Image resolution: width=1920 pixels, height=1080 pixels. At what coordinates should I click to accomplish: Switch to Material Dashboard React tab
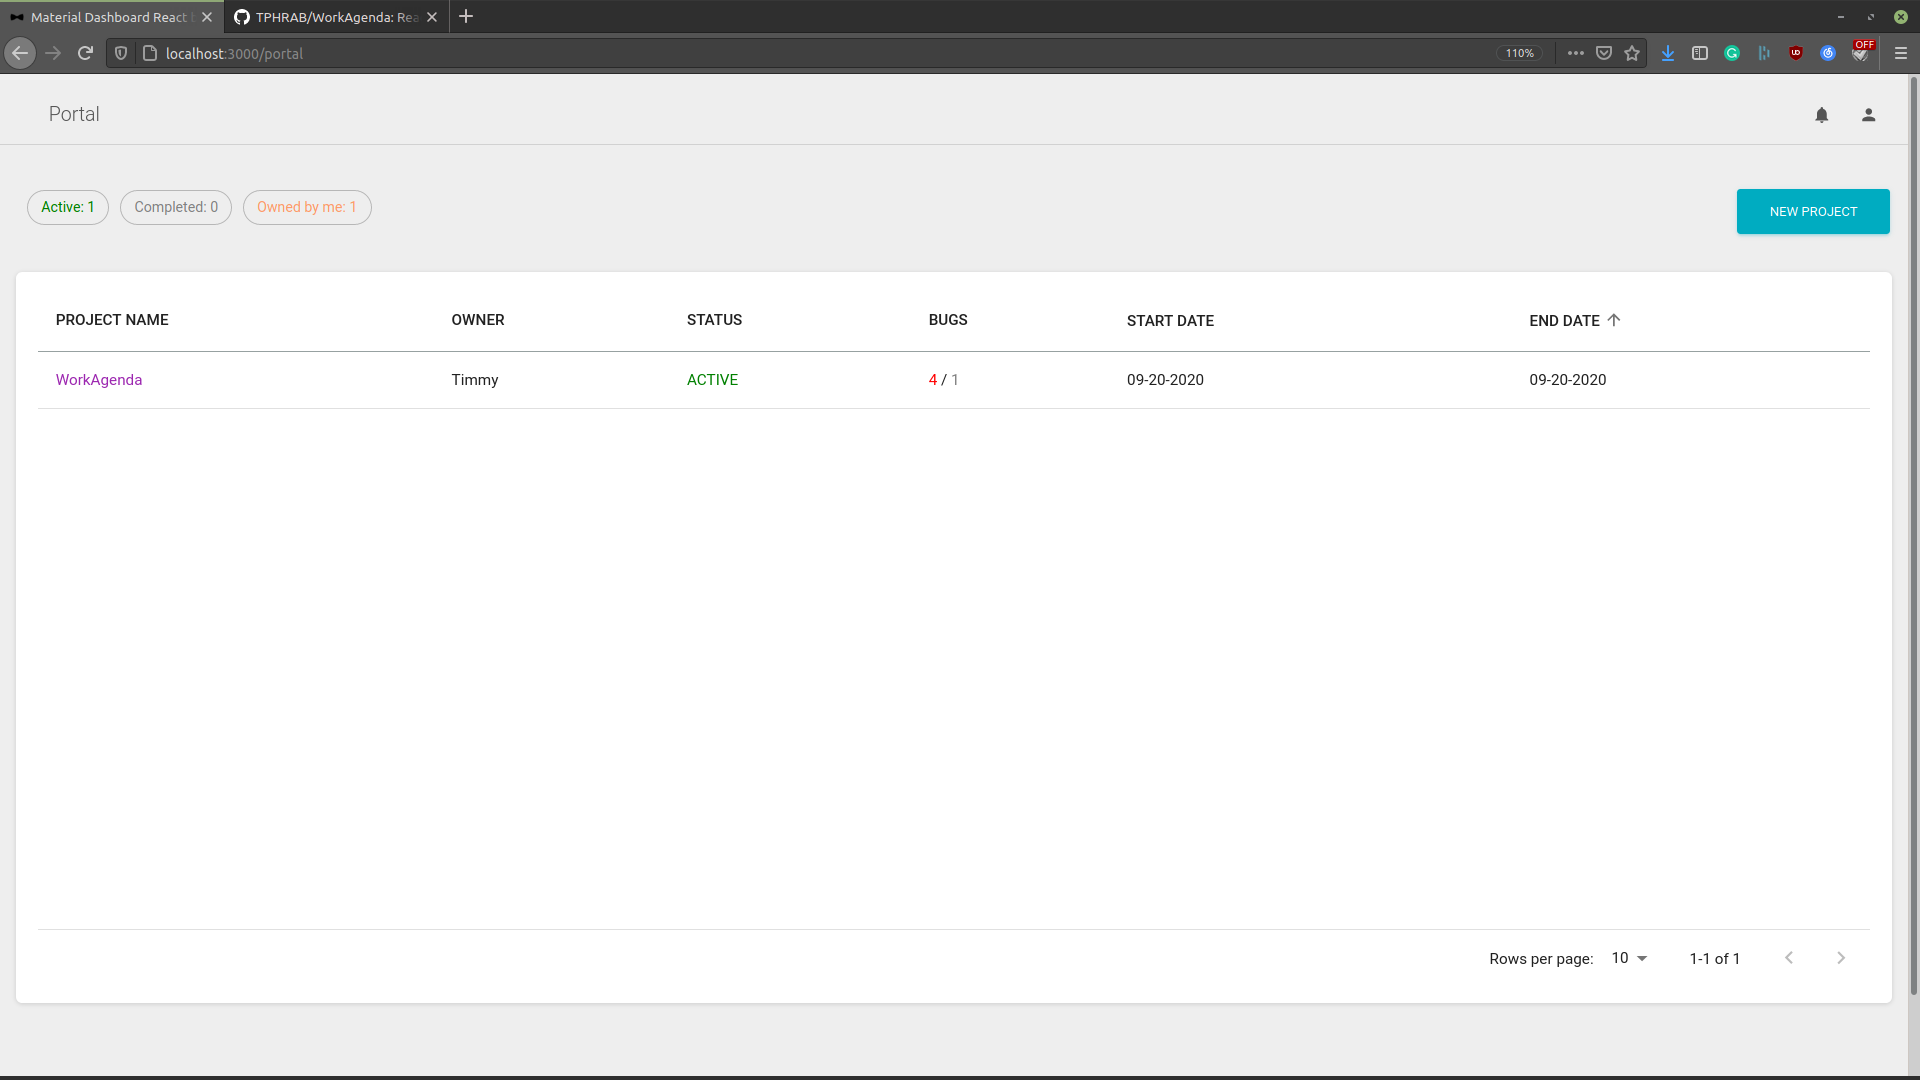[x=110, y=17]
